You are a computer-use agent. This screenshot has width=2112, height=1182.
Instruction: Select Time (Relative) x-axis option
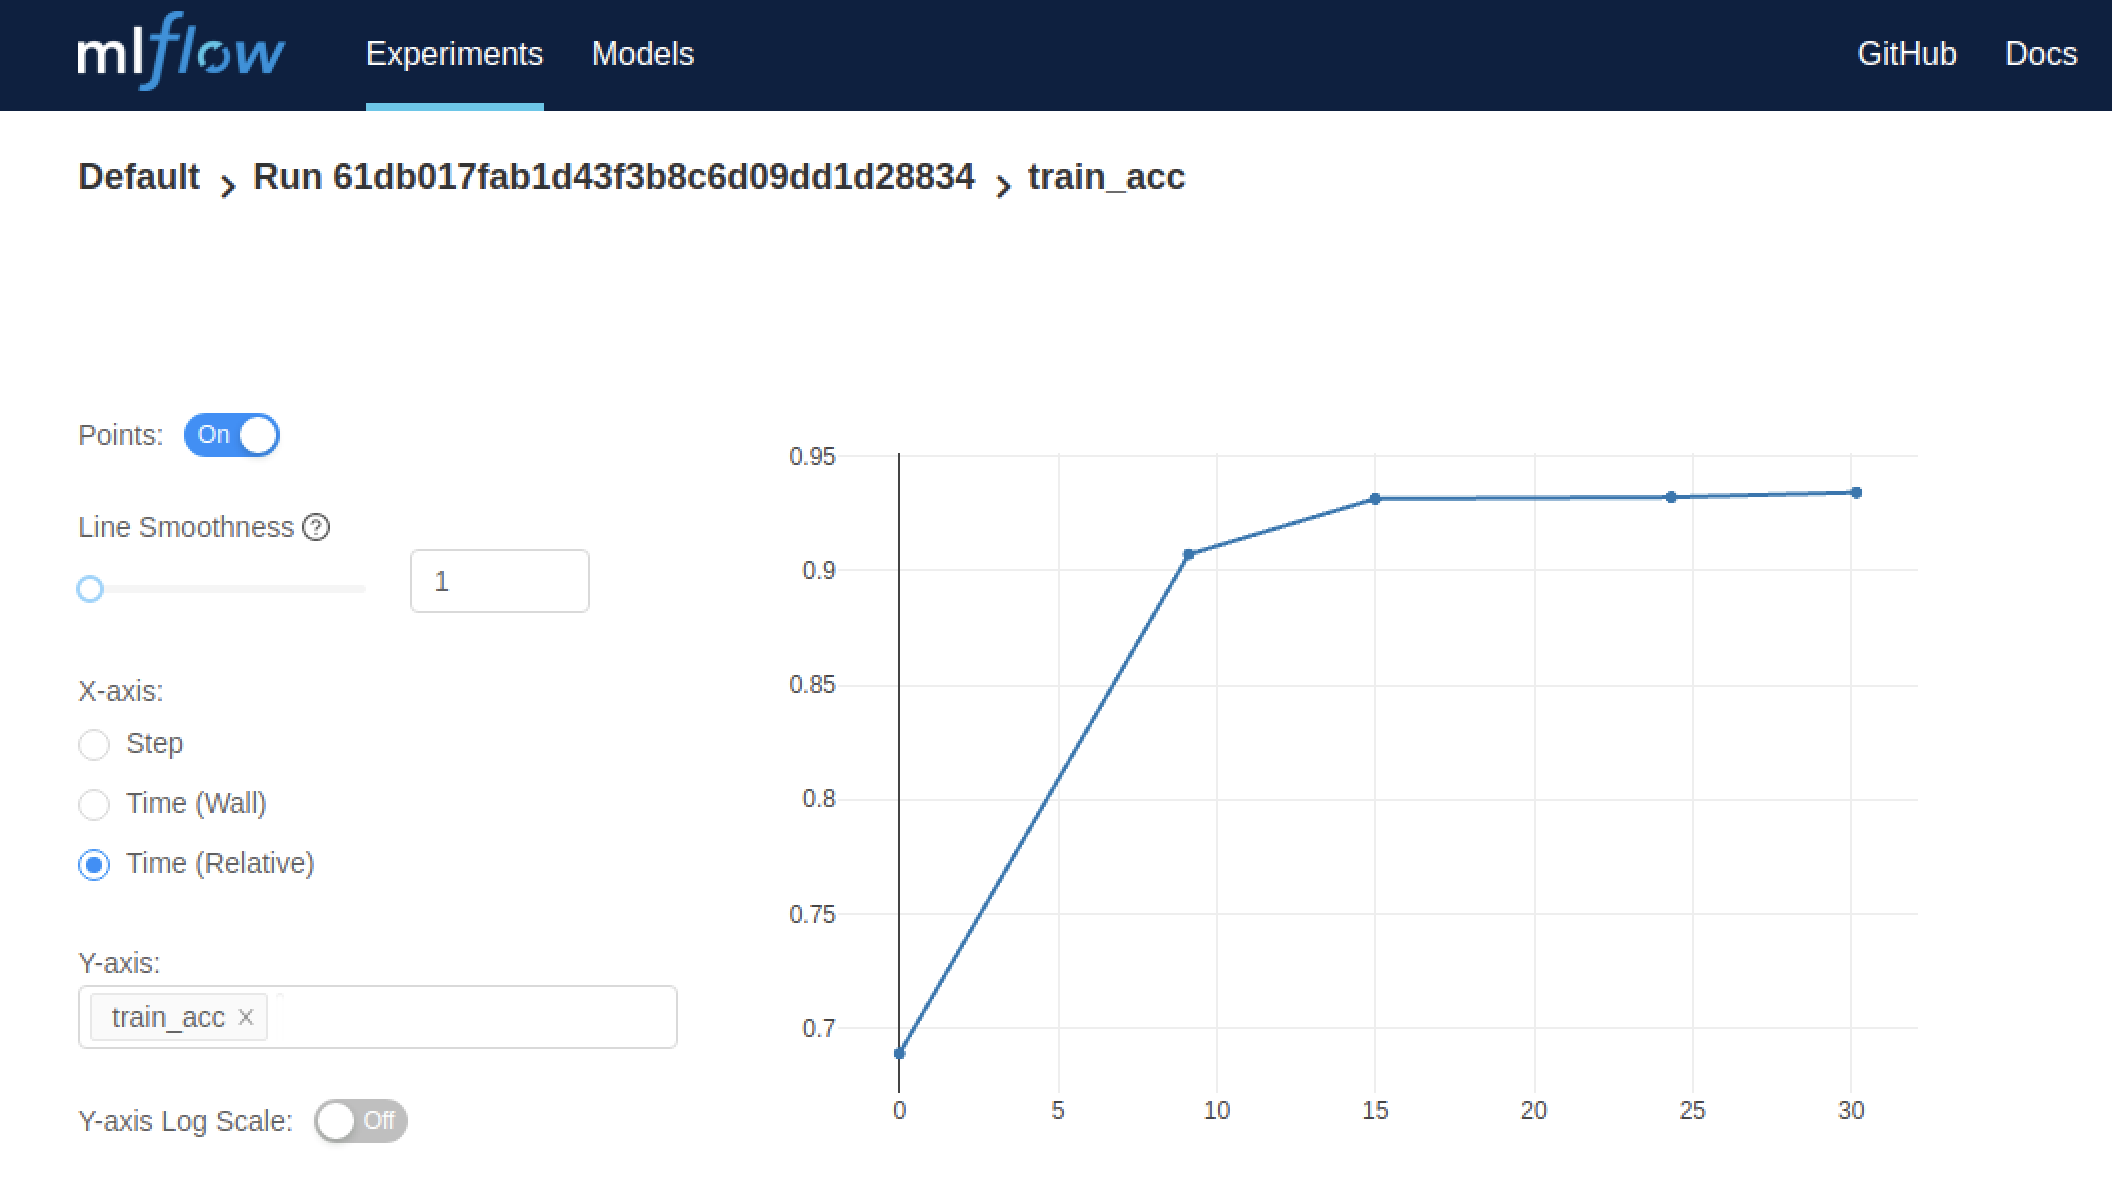94,864
